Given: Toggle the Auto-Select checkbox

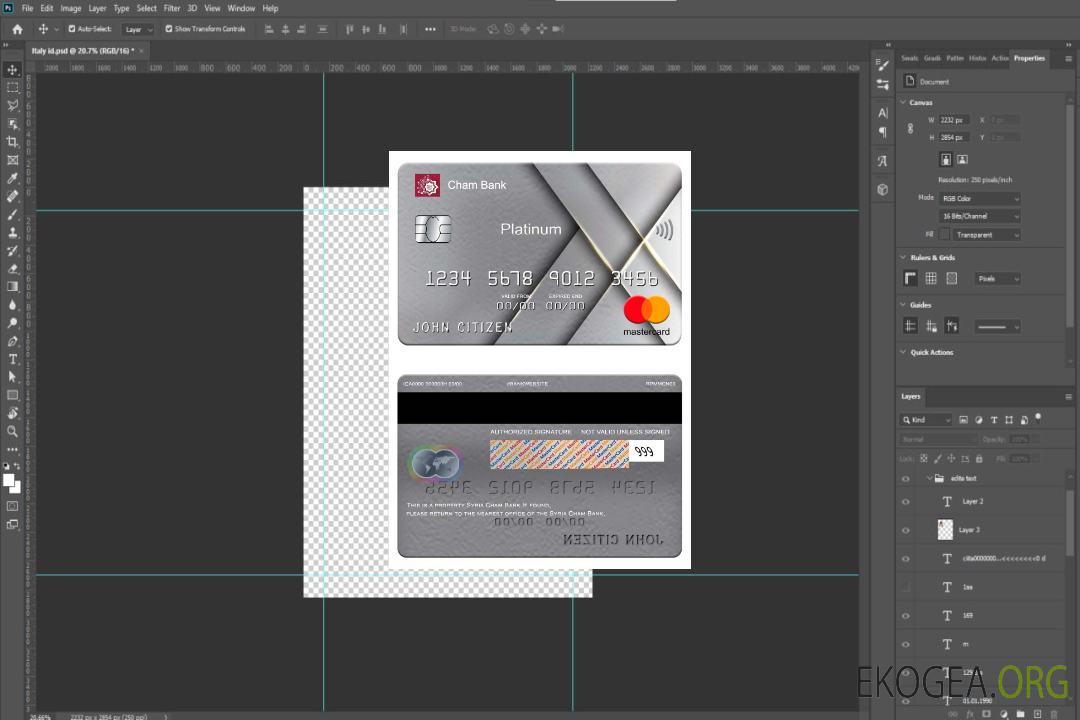Looking at the screenshot, I should click(72, 29).
